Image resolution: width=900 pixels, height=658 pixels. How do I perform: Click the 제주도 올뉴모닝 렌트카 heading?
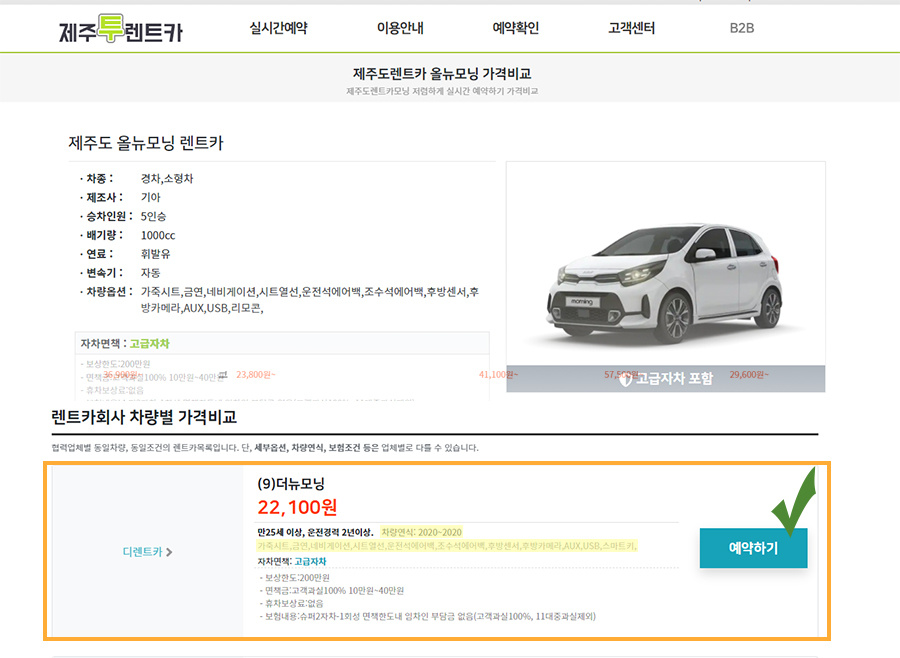coord(146,142)
